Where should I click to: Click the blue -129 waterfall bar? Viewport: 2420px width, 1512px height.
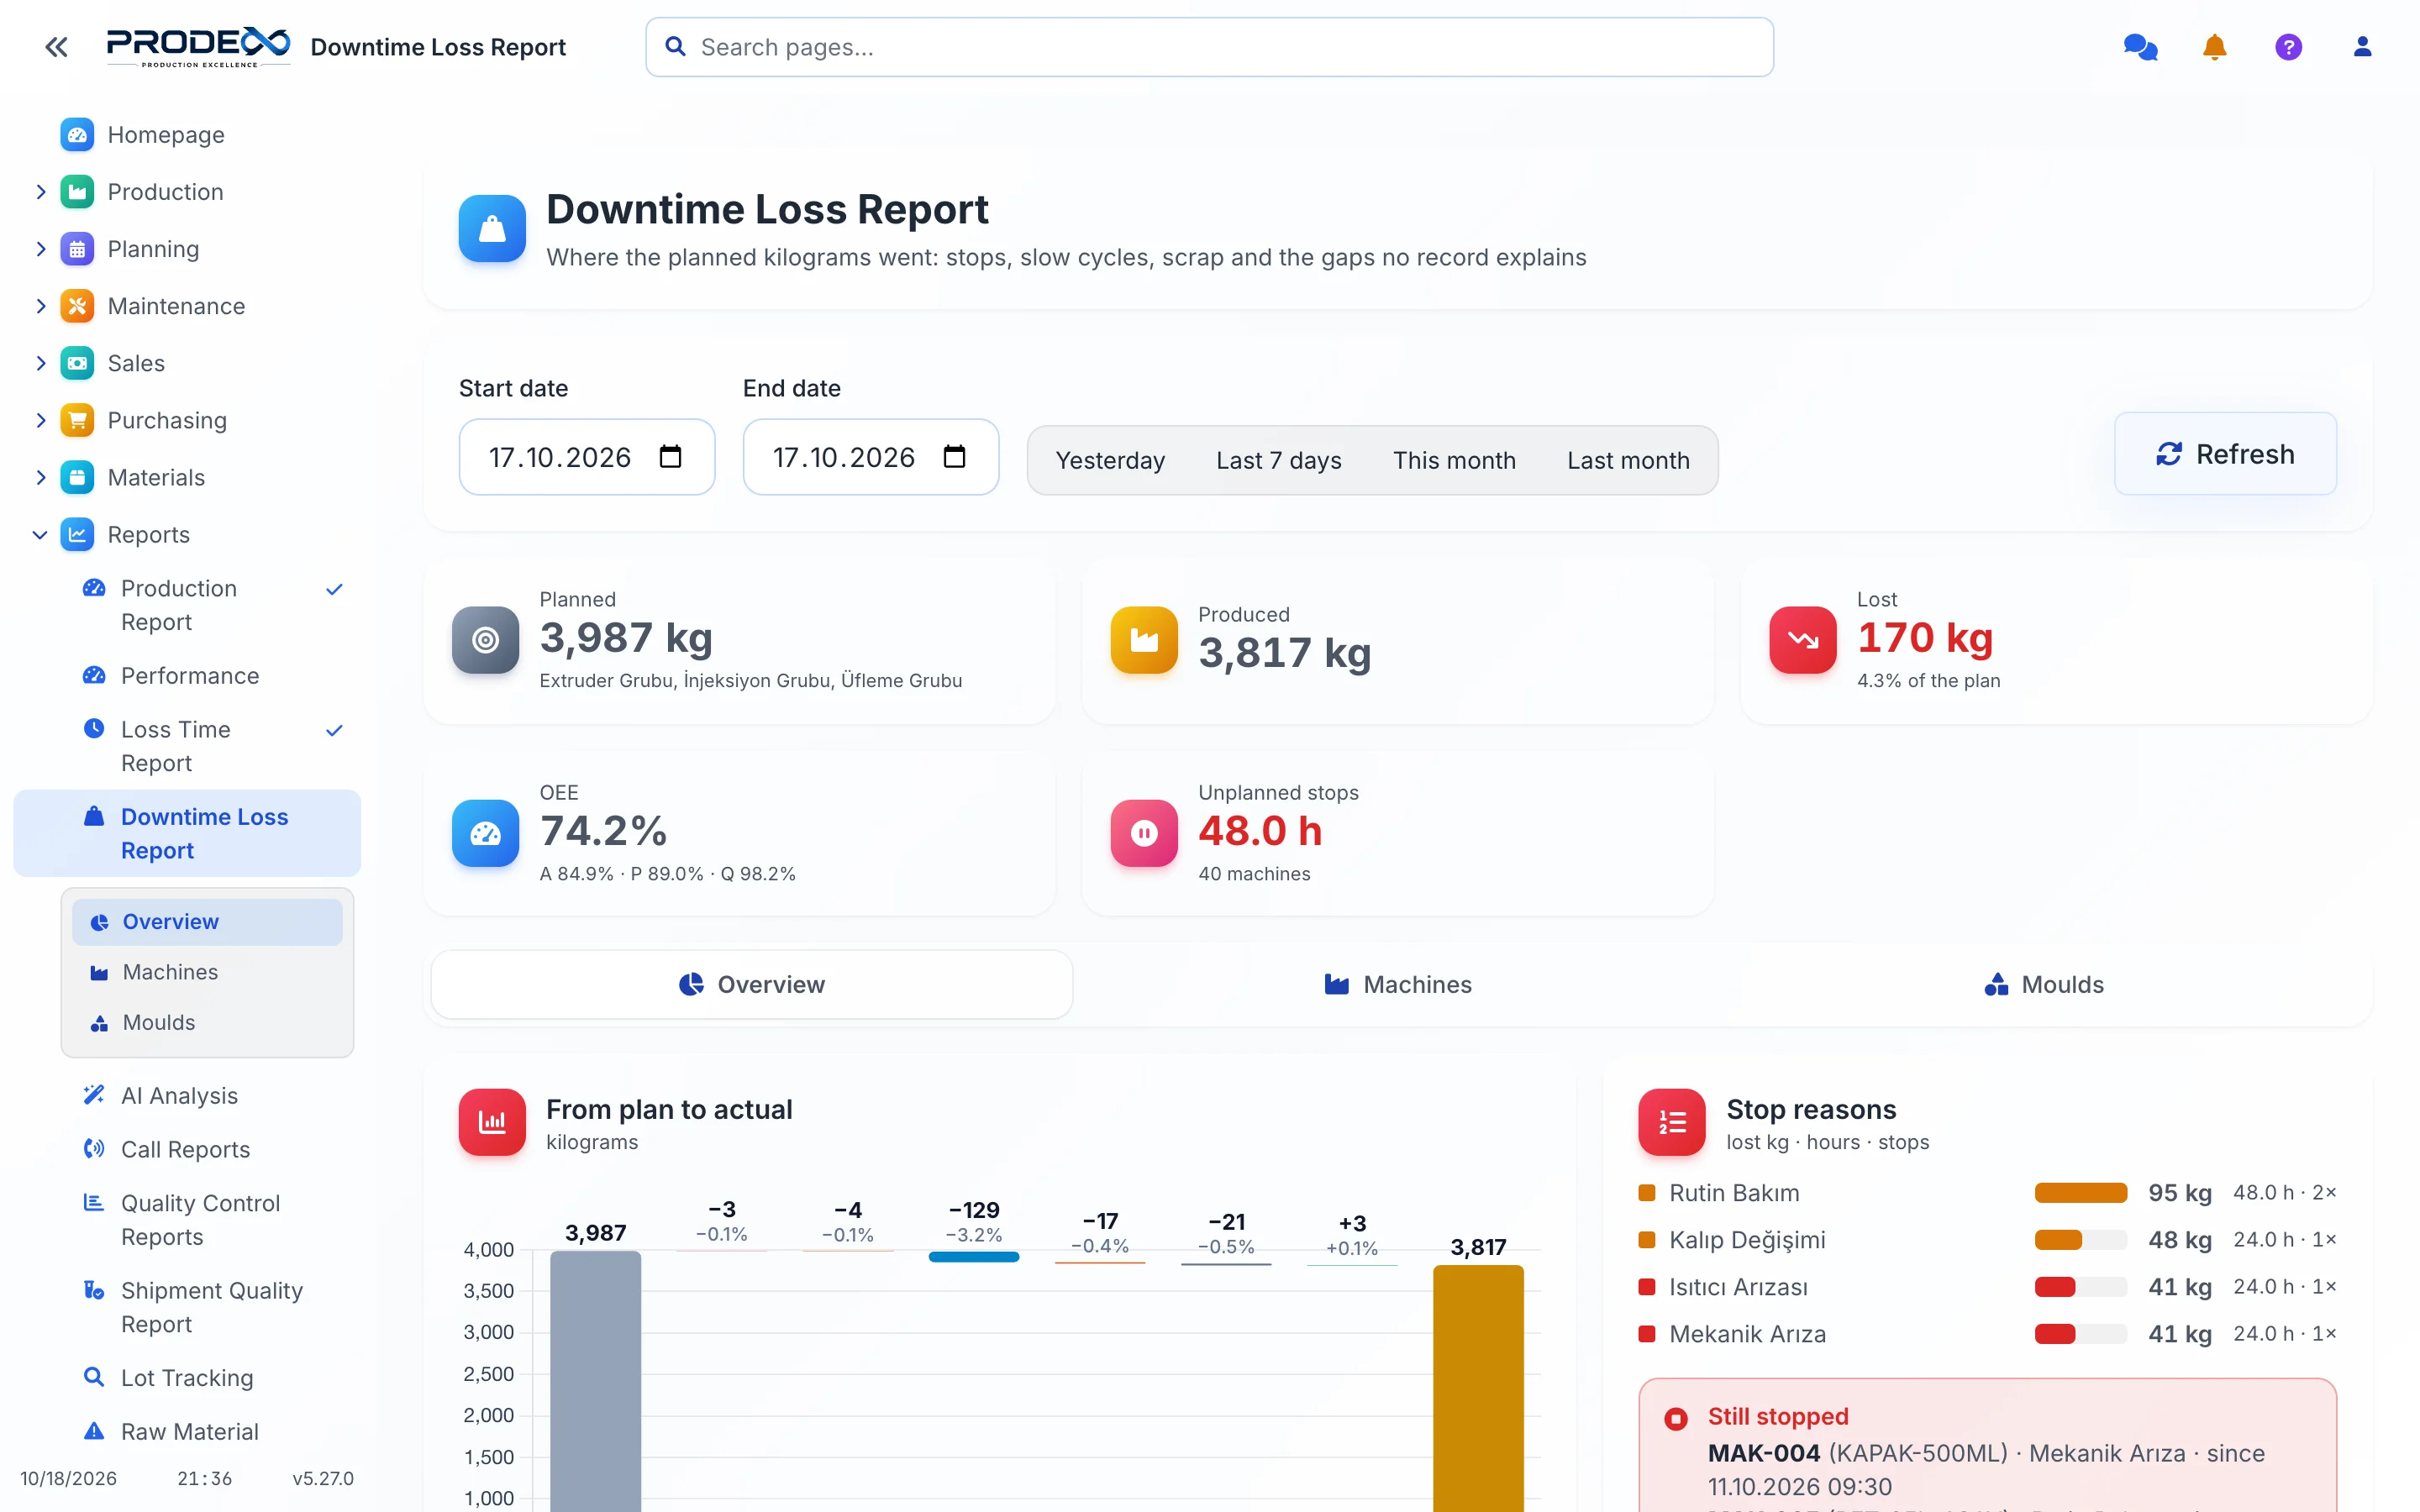[974, 1257]
